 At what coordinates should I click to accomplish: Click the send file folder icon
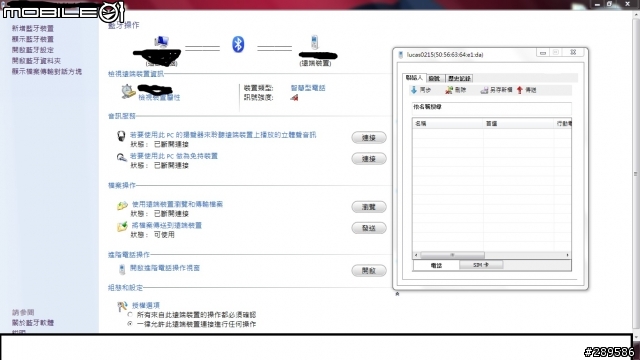[122, 227]
